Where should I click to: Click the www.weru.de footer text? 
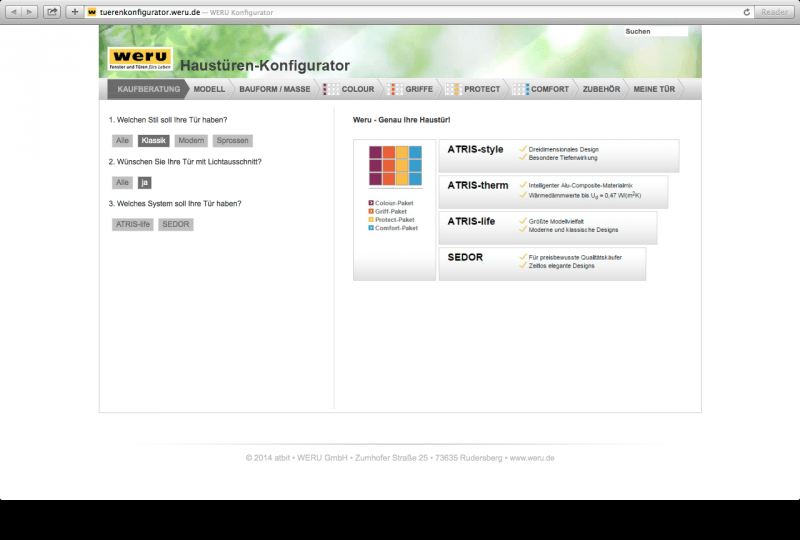click(x=532, y=458)
